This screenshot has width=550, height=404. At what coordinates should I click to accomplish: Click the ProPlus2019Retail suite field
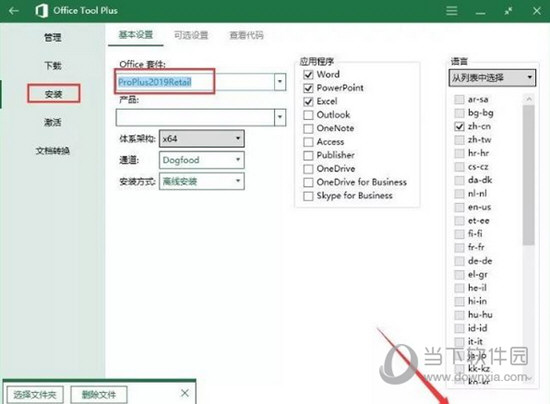(x=195, y=82)
